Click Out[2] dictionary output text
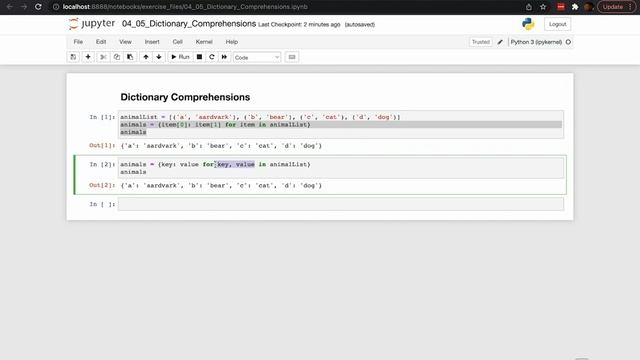This screenshot has width=640, height=360. [221, 186]
